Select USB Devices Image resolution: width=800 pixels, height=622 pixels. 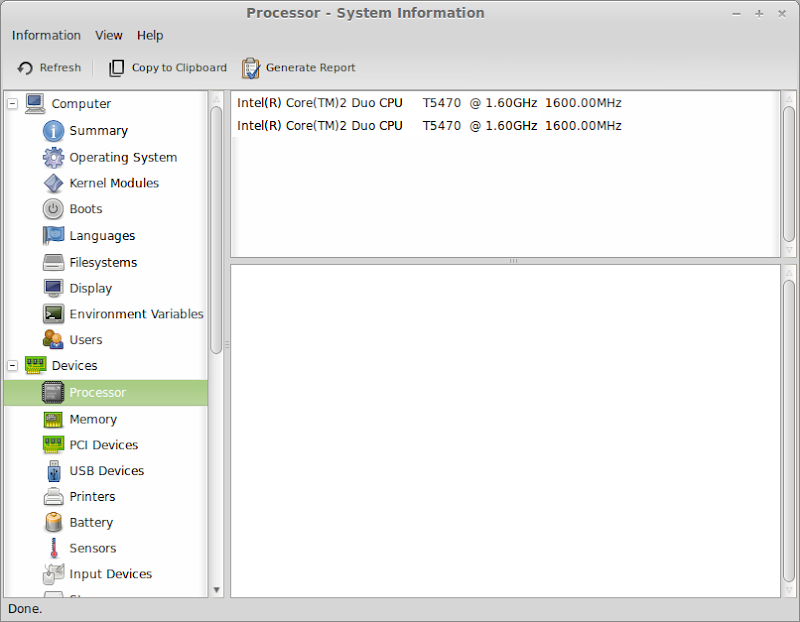click(106, 470)
